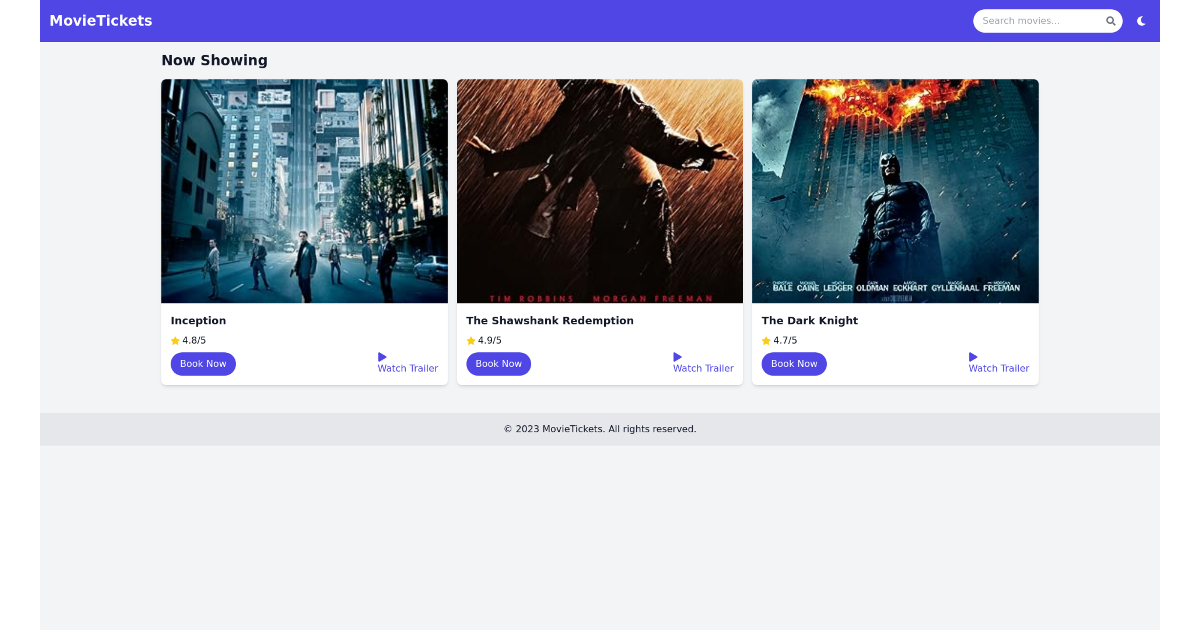Click The Dark Knight poster image
Screen dimensions: 1200x630
894,190
